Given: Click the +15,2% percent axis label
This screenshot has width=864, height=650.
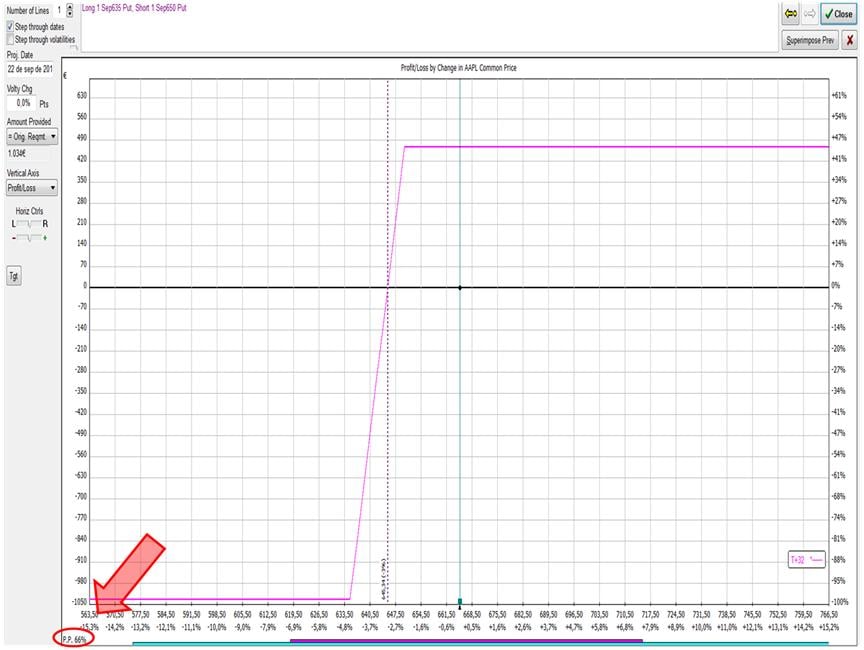Looking at the screenshot, I should tap(829, 627).
